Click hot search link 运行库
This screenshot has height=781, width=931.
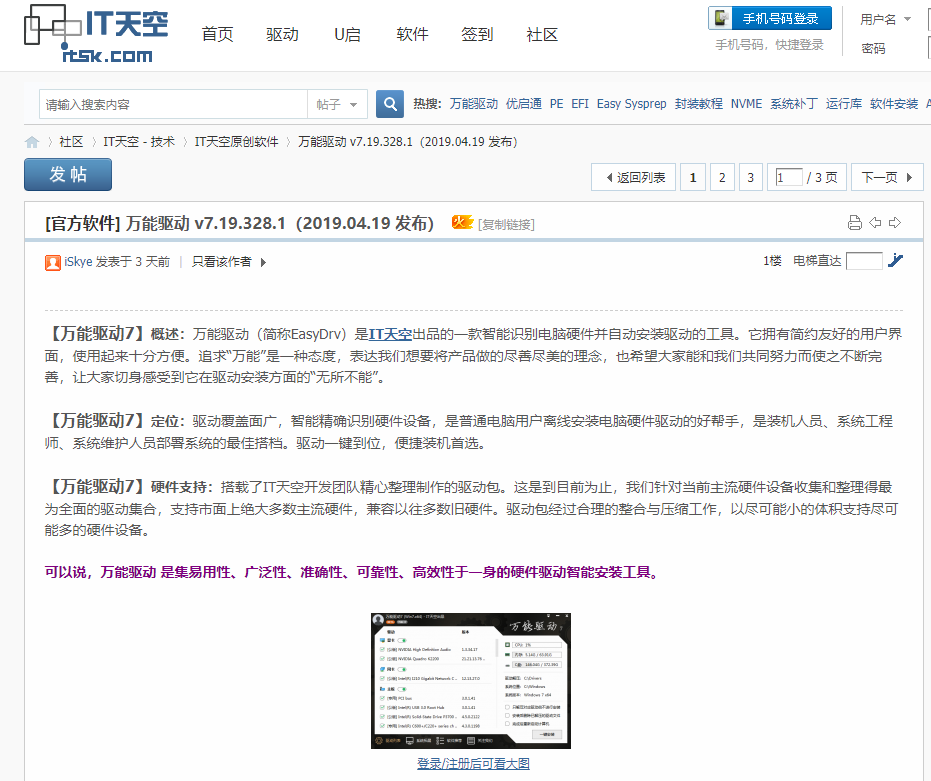(x=844, y=104)
